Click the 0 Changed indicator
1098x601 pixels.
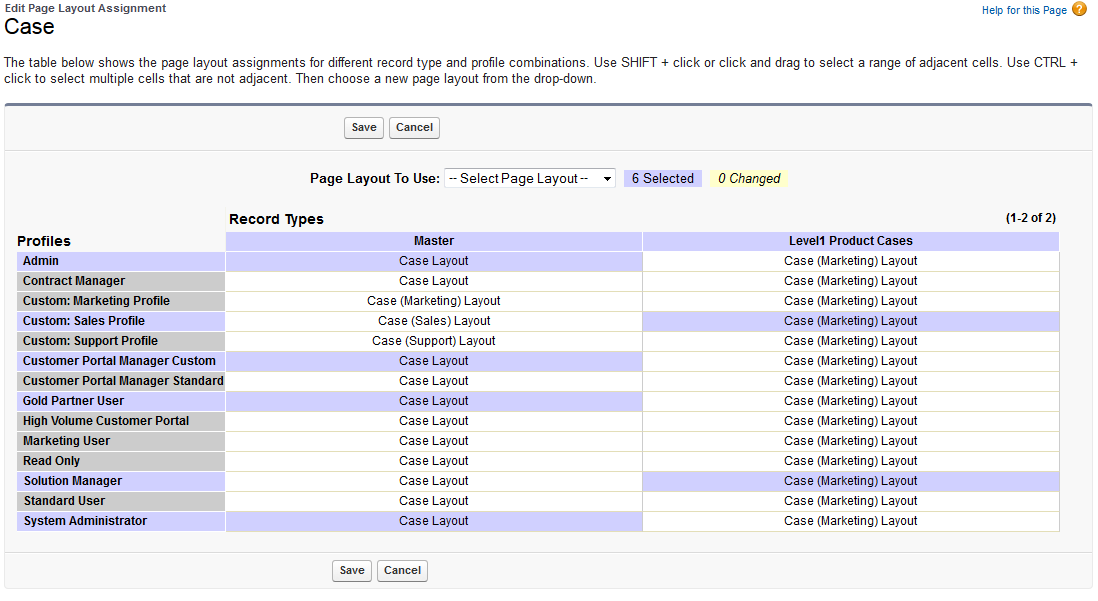pos(748,178)
